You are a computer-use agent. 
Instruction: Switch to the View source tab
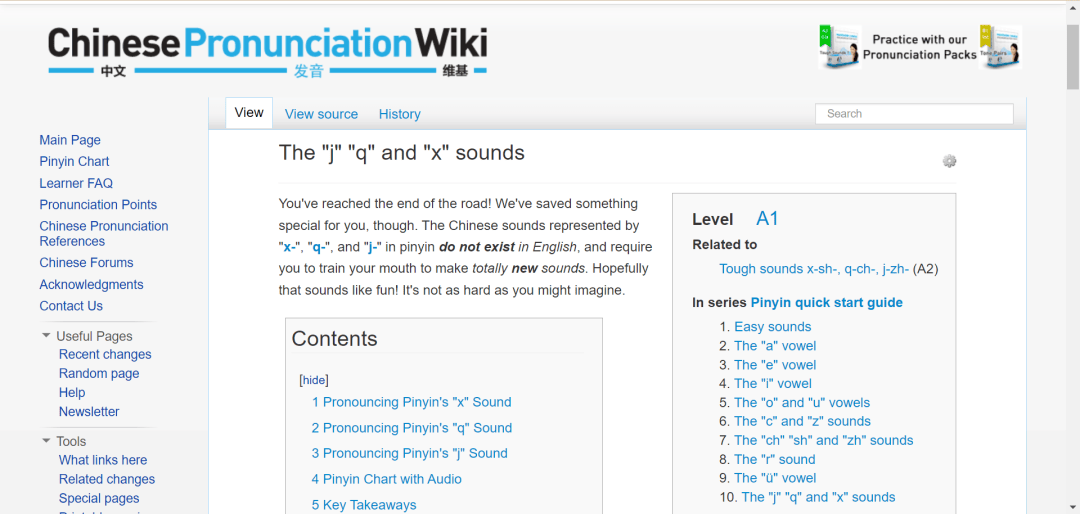coord(321,114)
